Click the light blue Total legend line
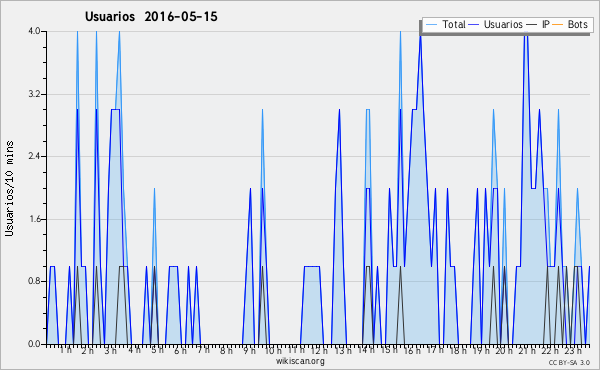 tap(431, 25)
